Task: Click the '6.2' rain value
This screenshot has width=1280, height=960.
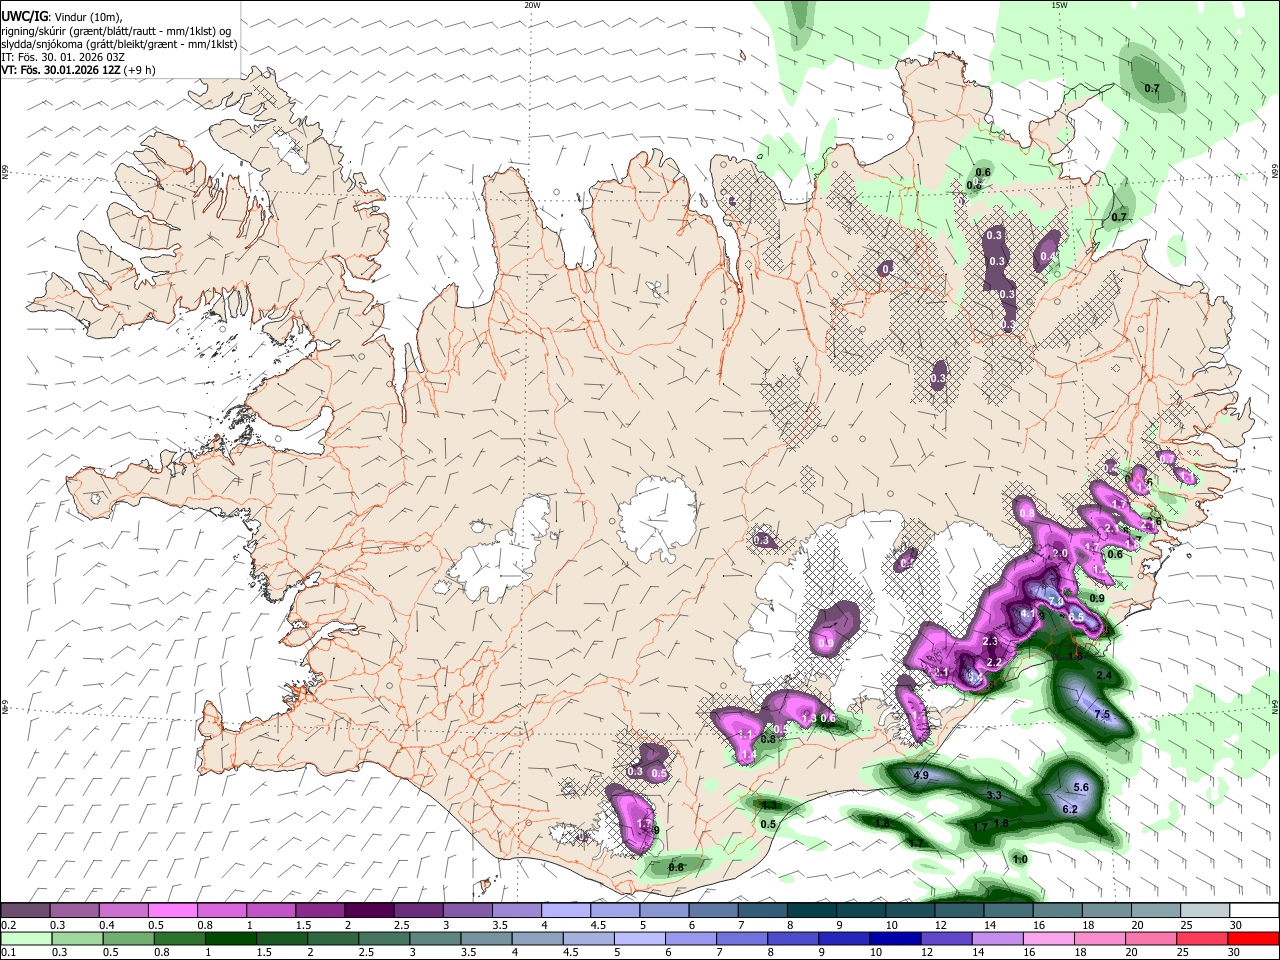Action: pos(1069,809)
